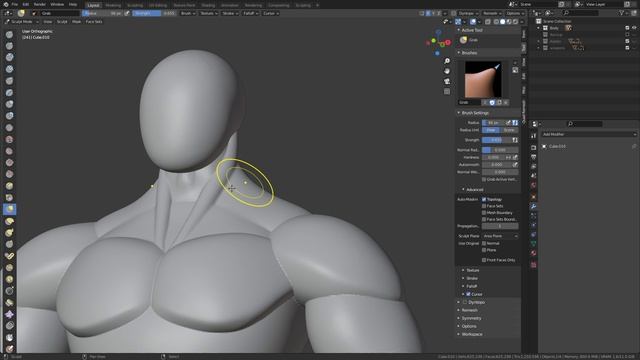Image resolution: width=640 pixels, height=360 pixels.
Task: Click the Normal Radius slider
Action: click(500, 150)
